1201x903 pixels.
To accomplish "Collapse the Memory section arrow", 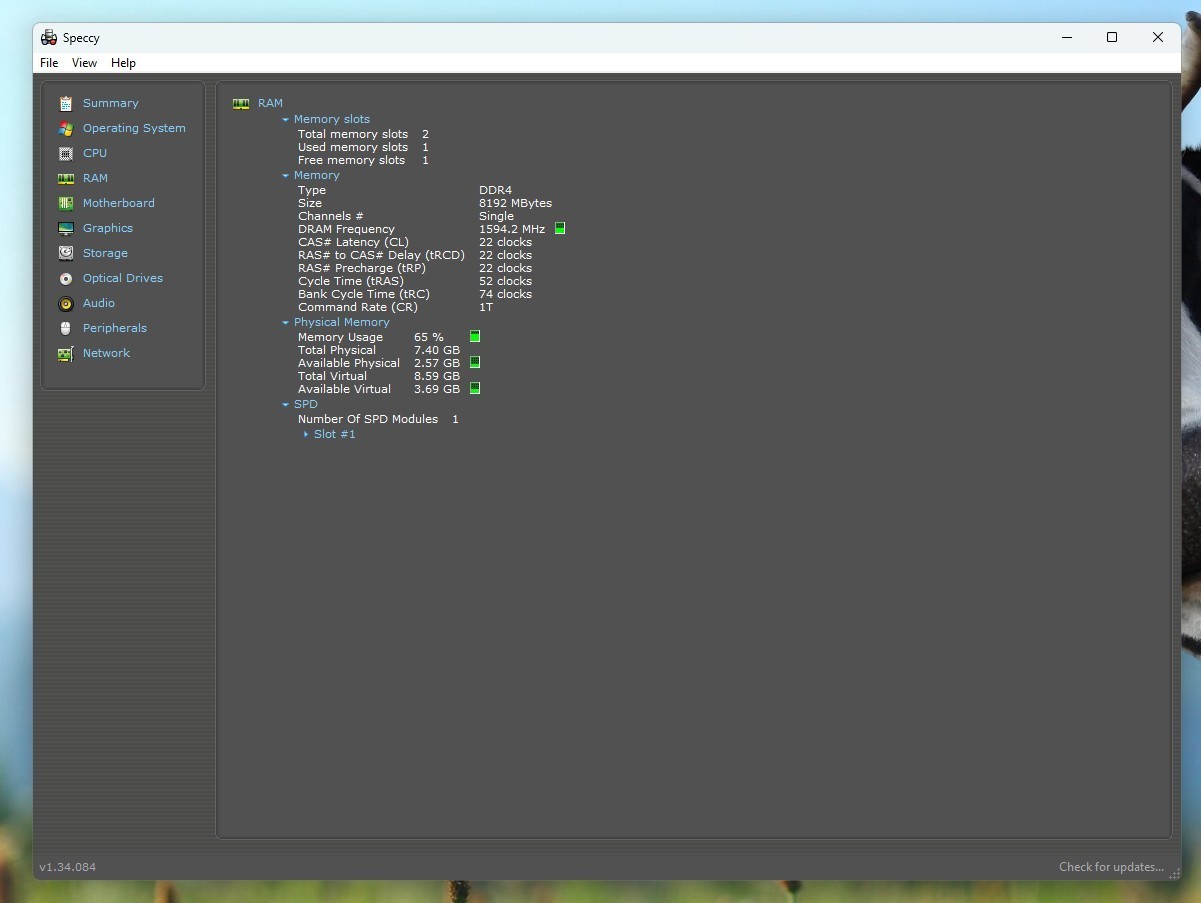I will tap(285, 175).
